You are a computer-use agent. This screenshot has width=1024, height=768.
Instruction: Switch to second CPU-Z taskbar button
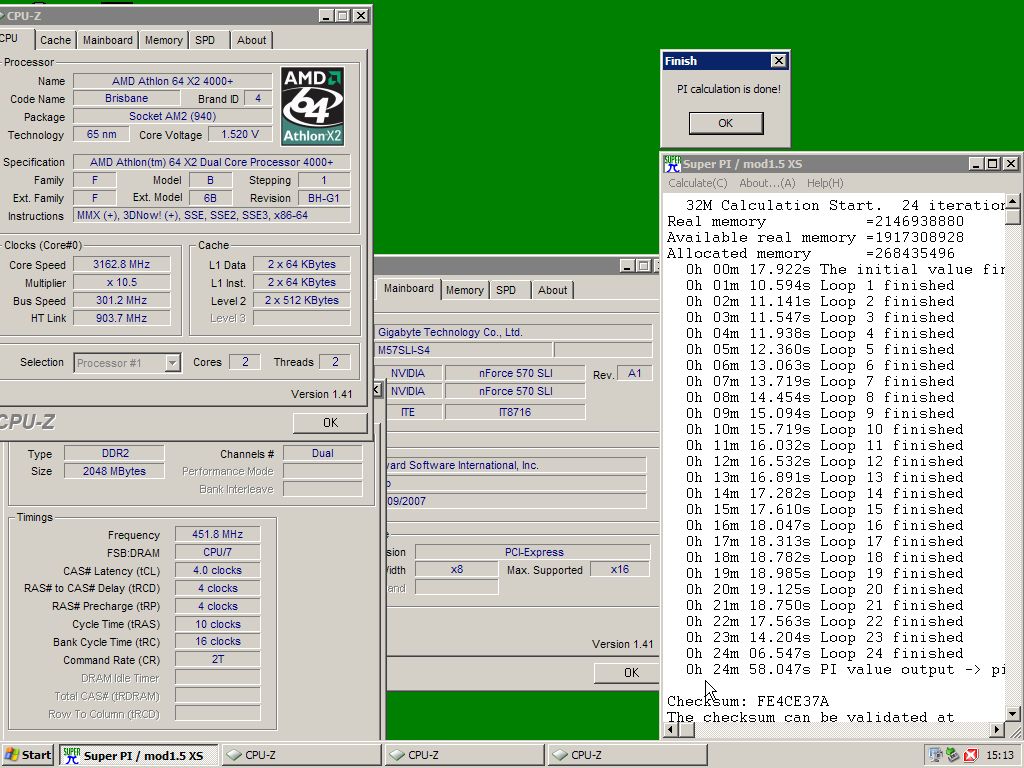464,755
